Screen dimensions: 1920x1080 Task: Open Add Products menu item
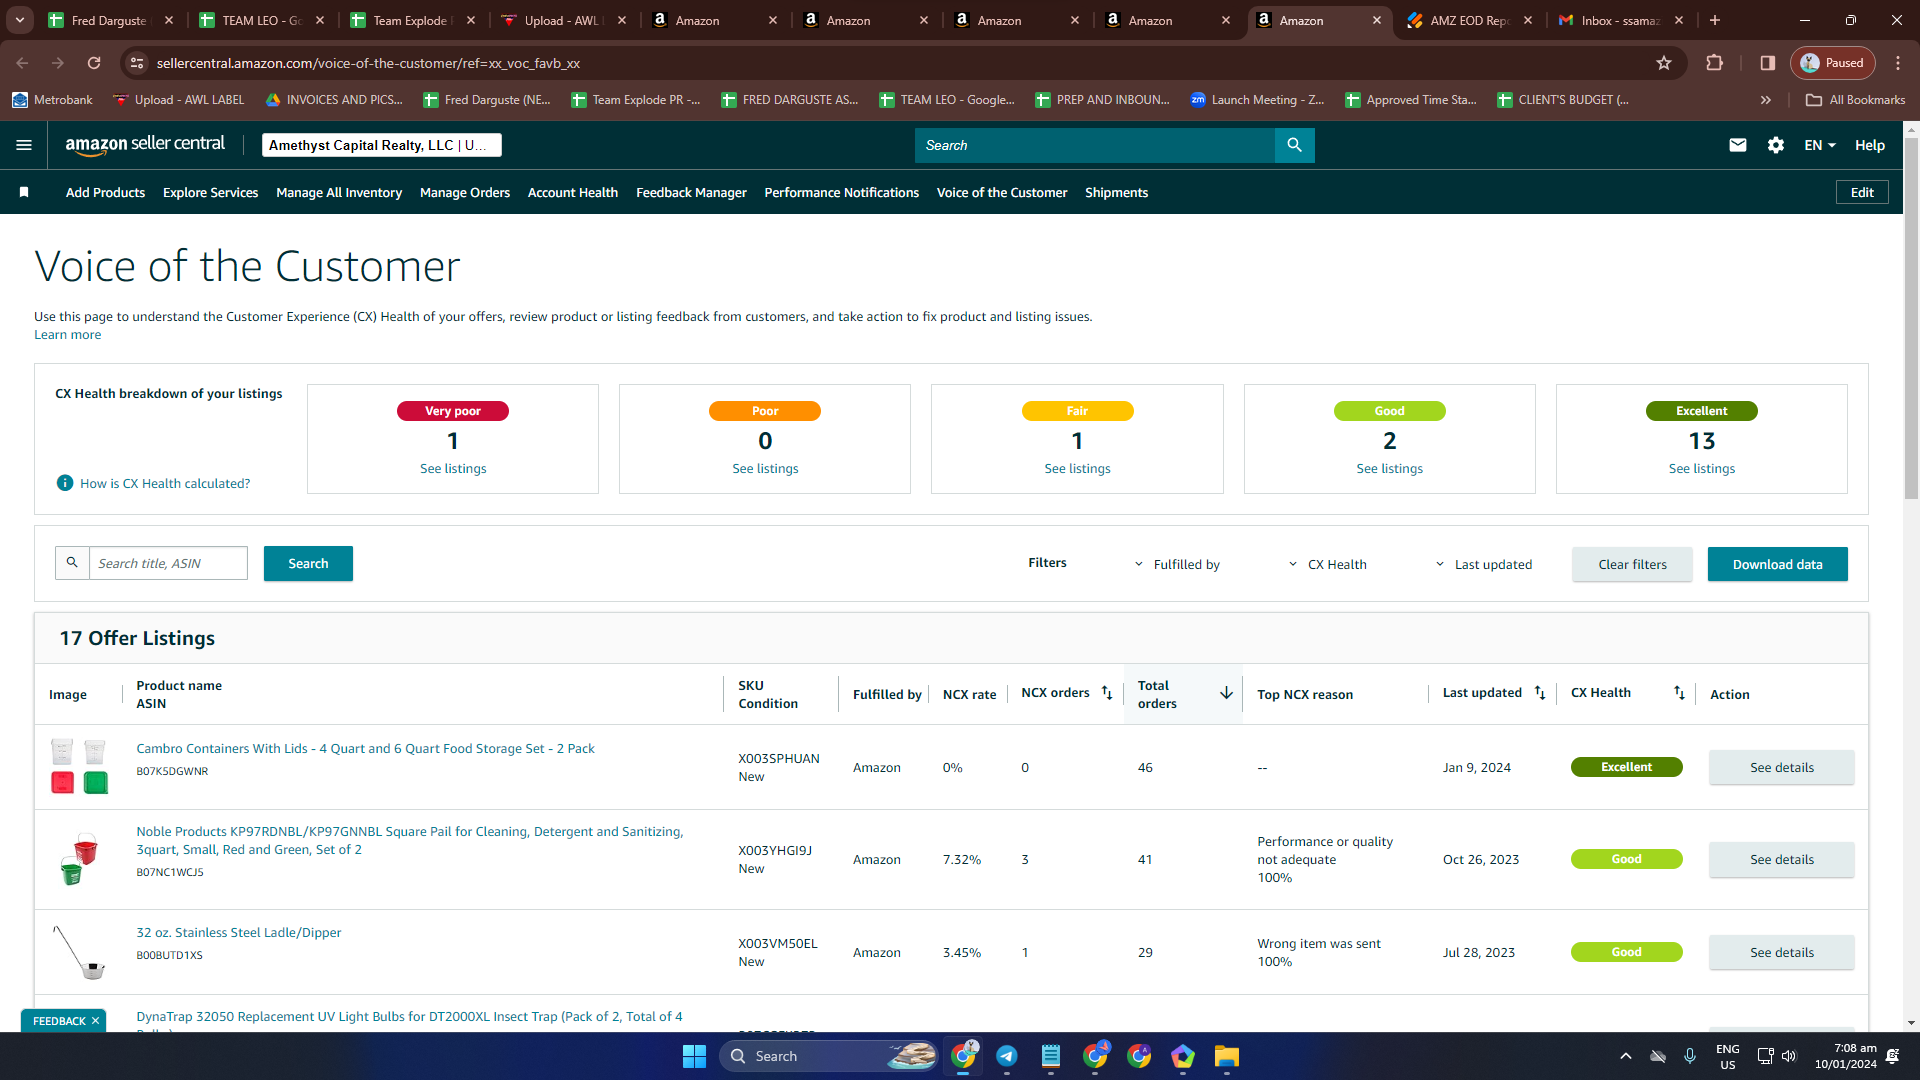(105, 192)
